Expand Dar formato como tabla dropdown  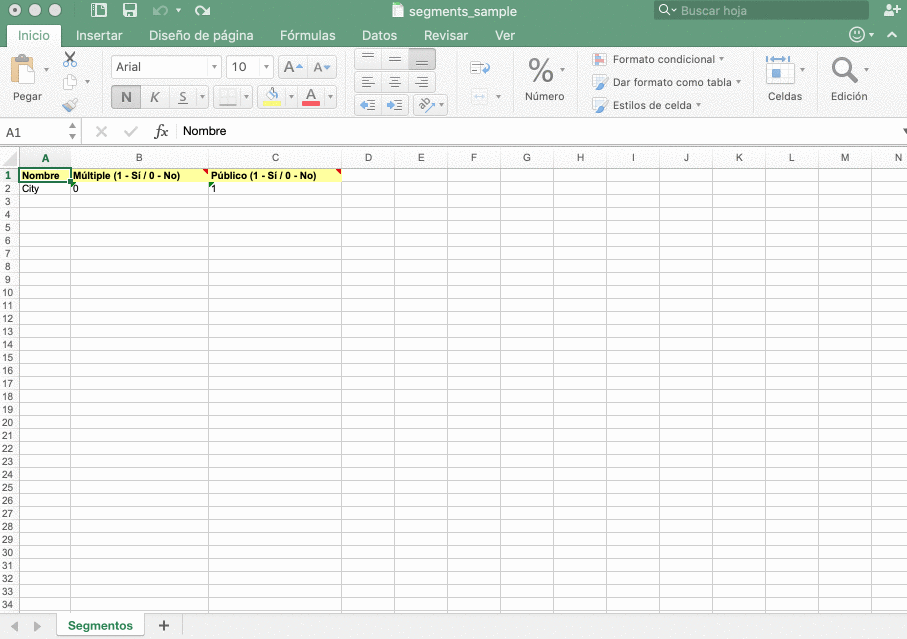coord(739,82)
